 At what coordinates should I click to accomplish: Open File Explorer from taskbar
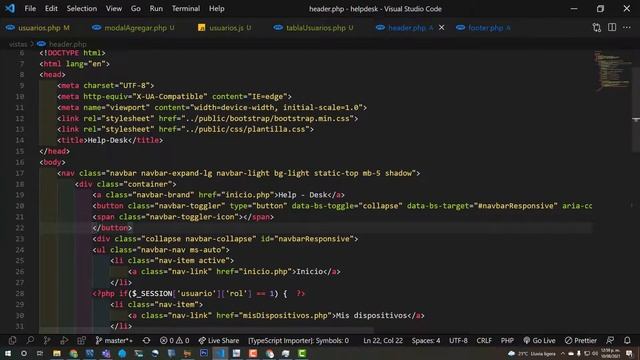tap(57, 353)
